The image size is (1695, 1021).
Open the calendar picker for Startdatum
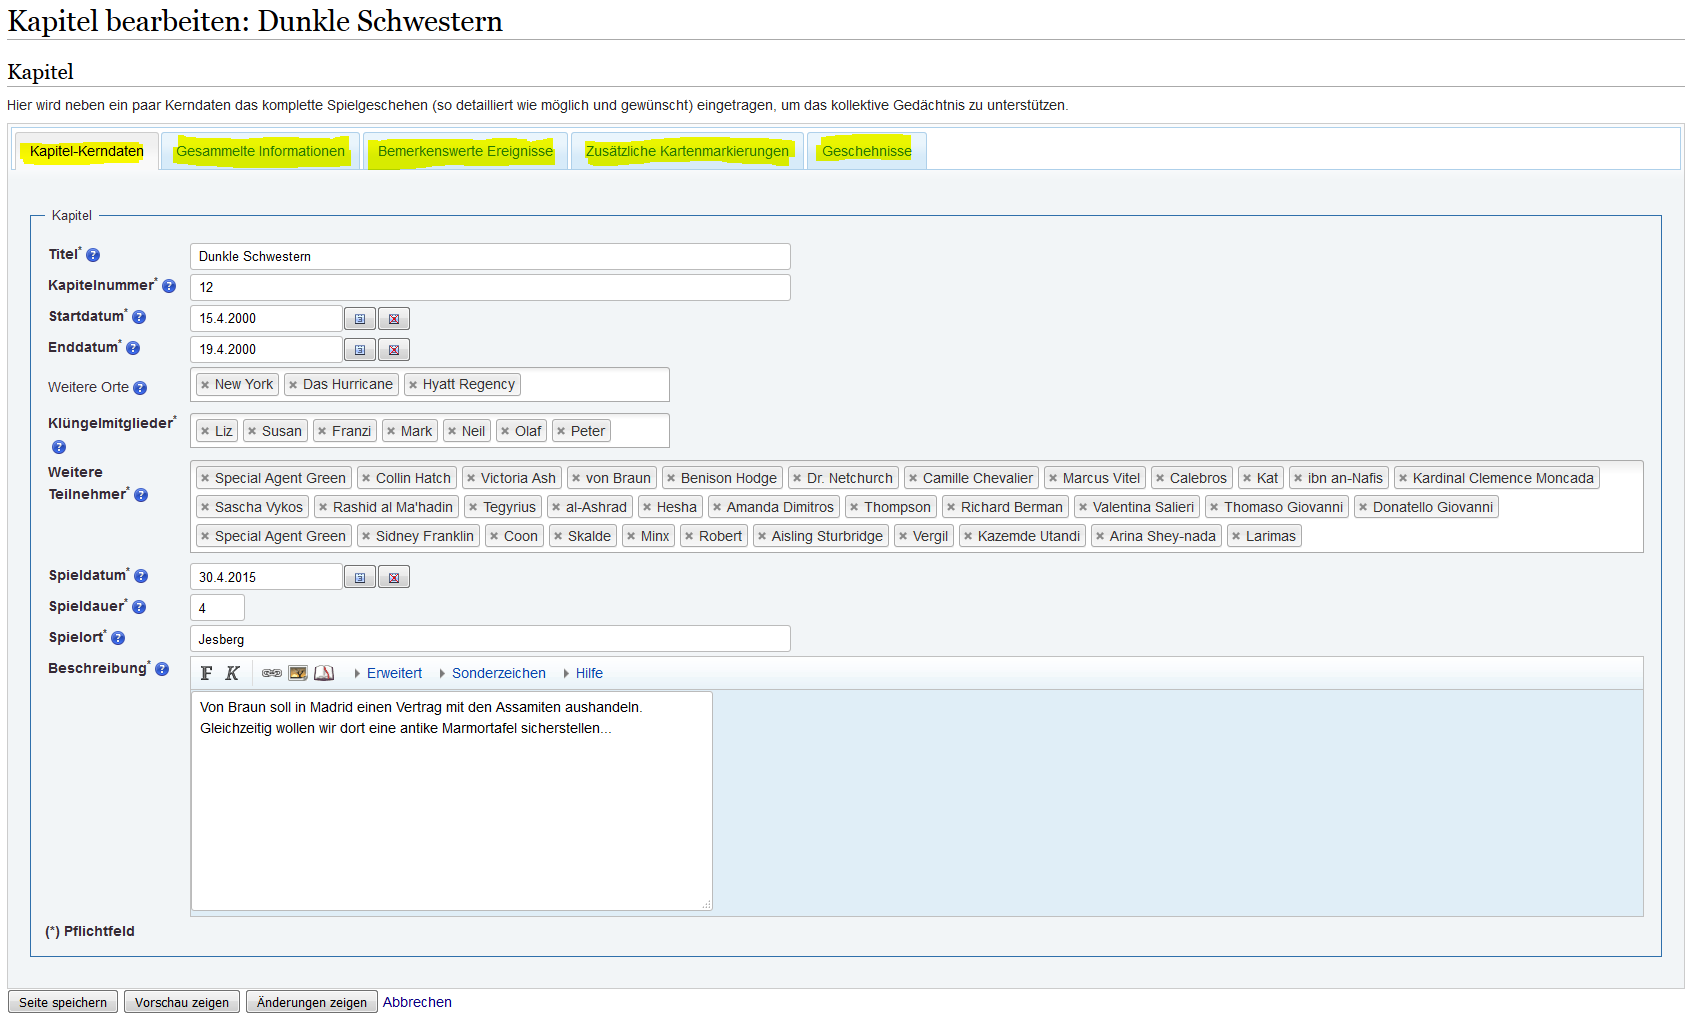pyautogui.click(x=360, y=319)
